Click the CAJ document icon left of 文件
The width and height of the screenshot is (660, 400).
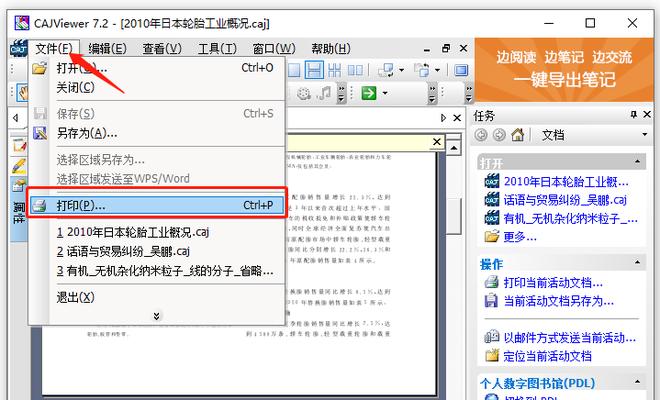[x=19, y=48]
